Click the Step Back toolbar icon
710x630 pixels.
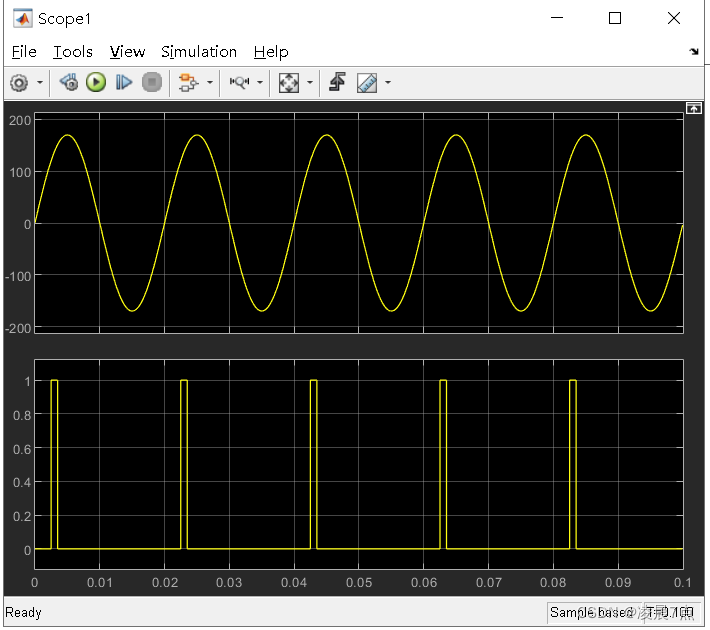69,82
